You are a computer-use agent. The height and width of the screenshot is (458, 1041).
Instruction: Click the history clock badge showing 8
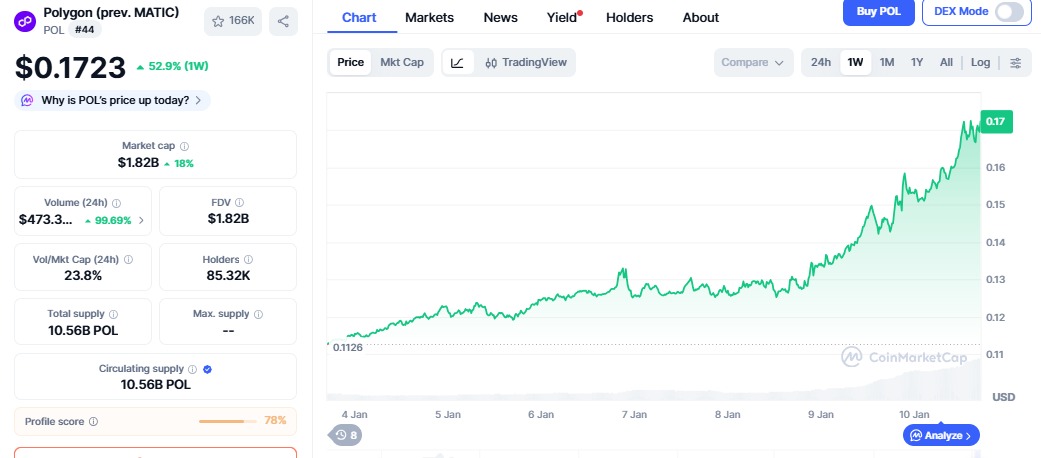tap(346, 435)
